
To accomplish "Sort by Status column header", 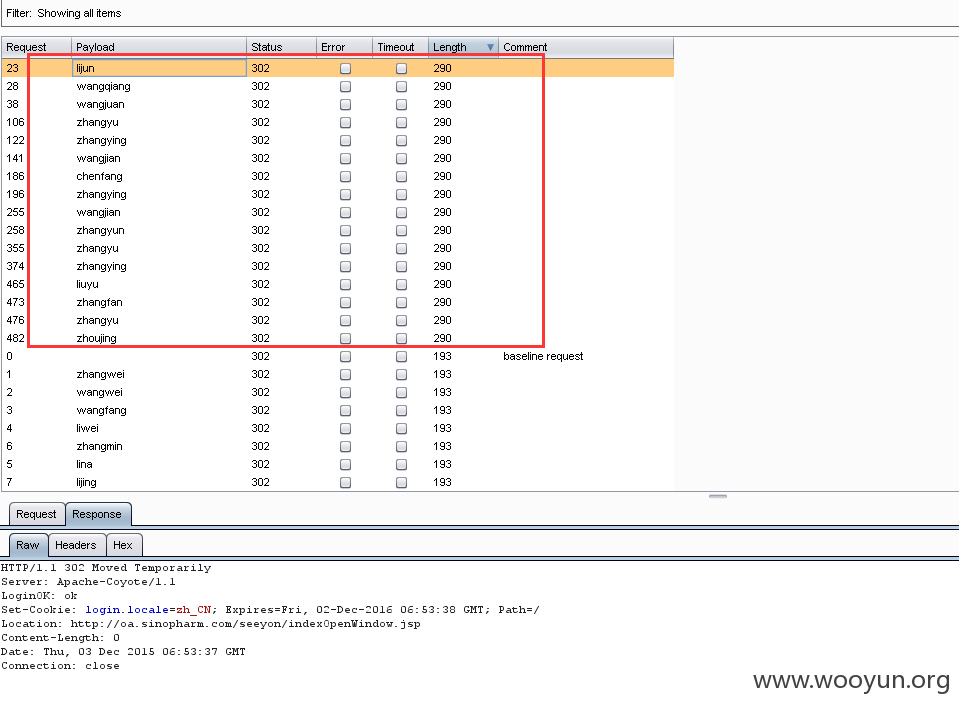I will point(281,47).
